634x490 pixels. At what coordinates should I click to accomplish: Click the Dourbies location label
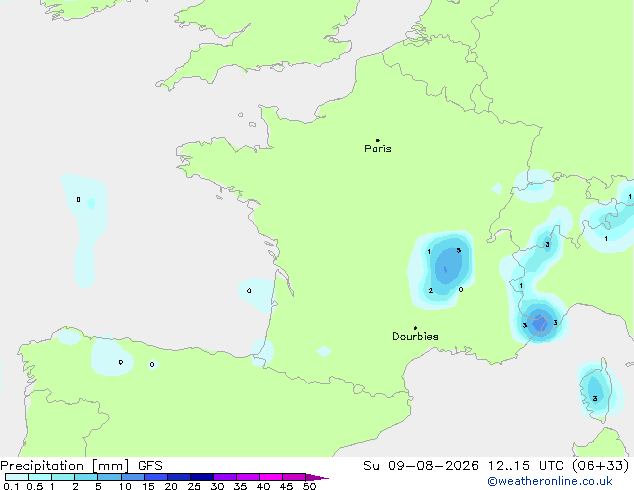click(415, 336)
